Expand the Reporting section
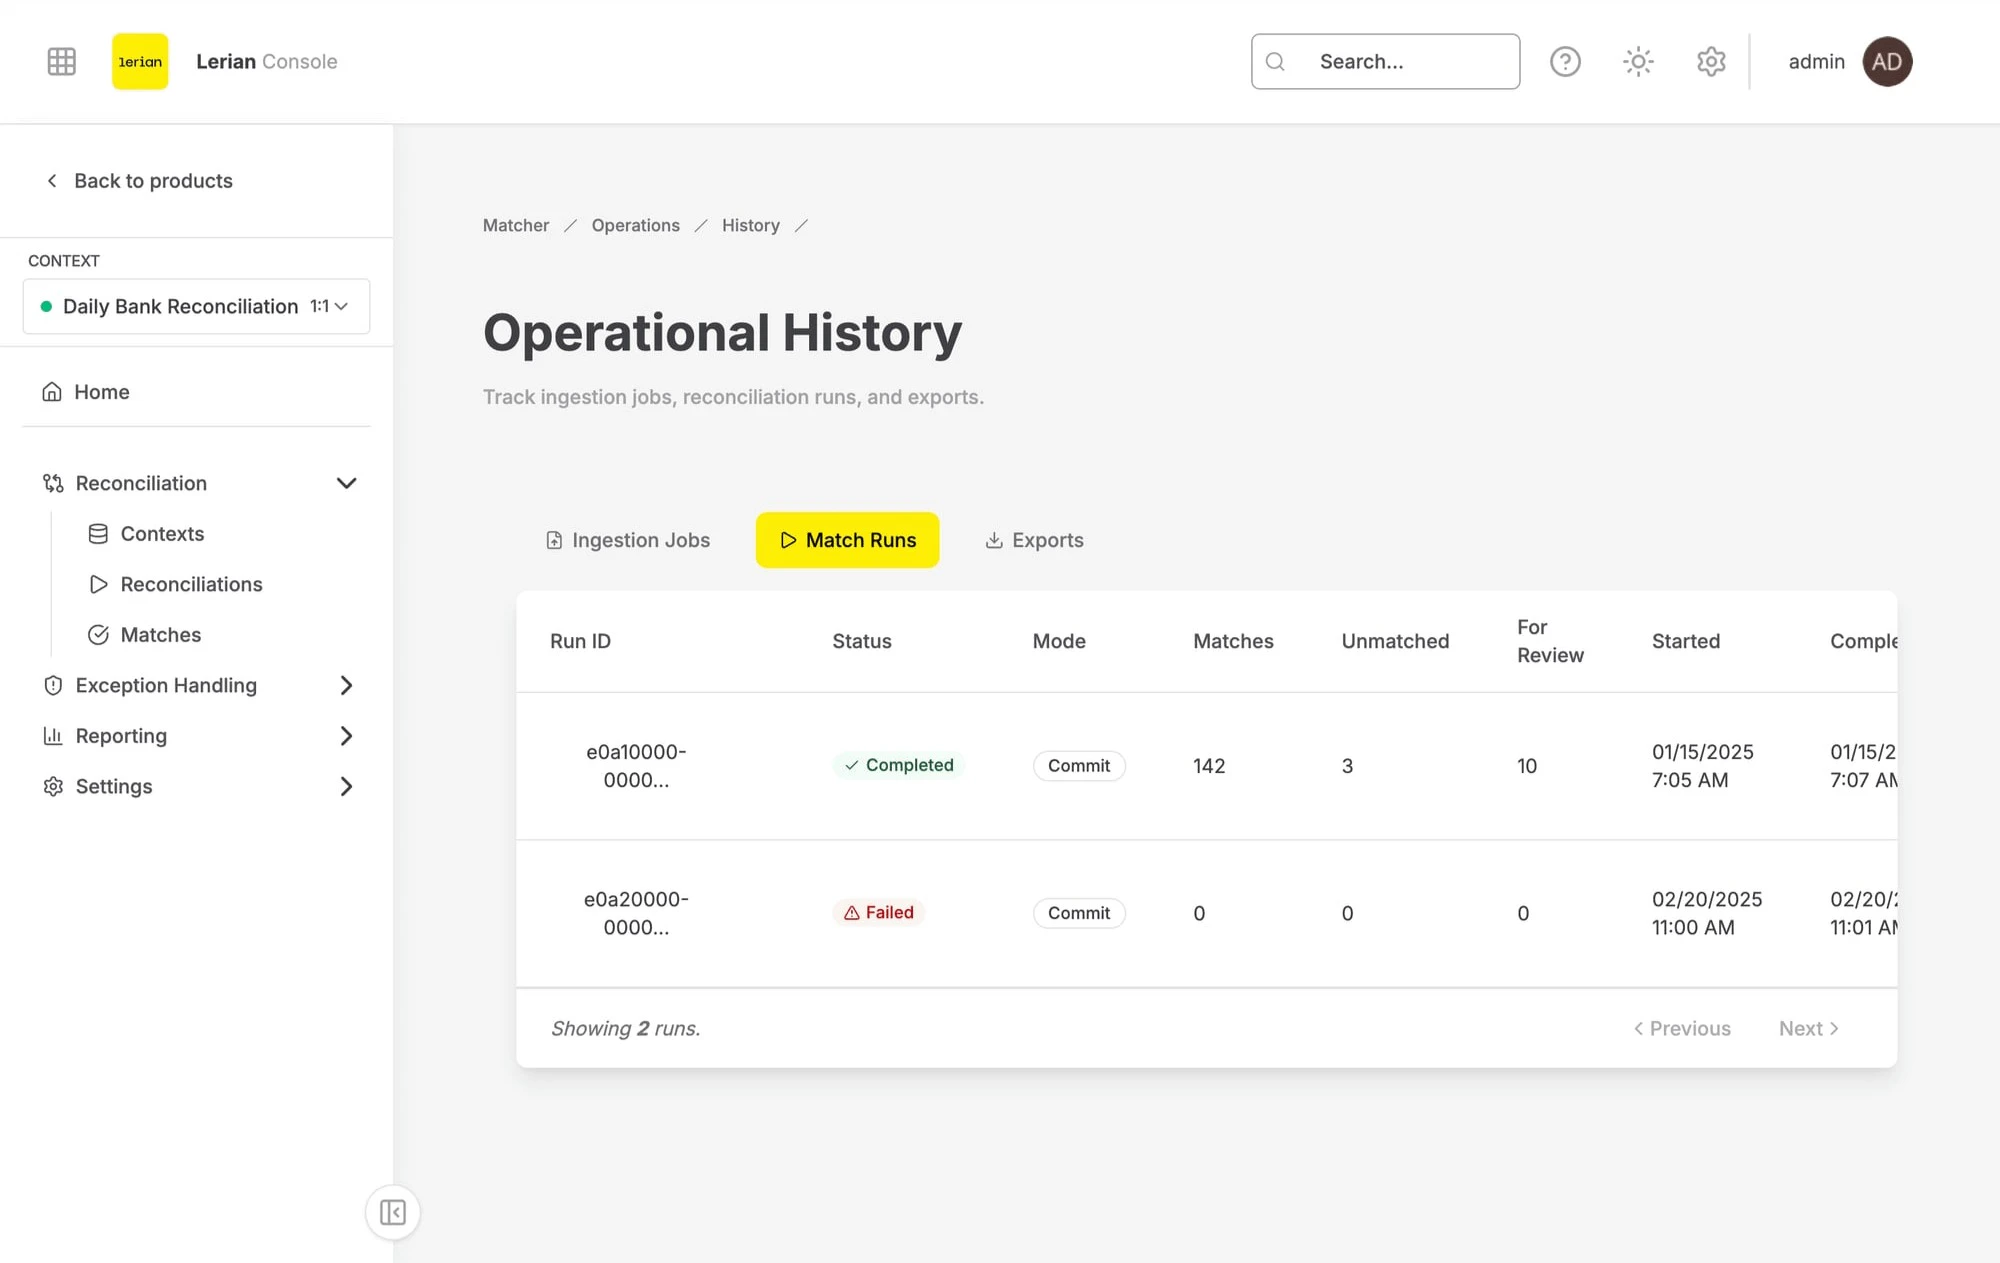Image resolution: width=2000 pixels, height=1263 pixels. pos(346,736)
